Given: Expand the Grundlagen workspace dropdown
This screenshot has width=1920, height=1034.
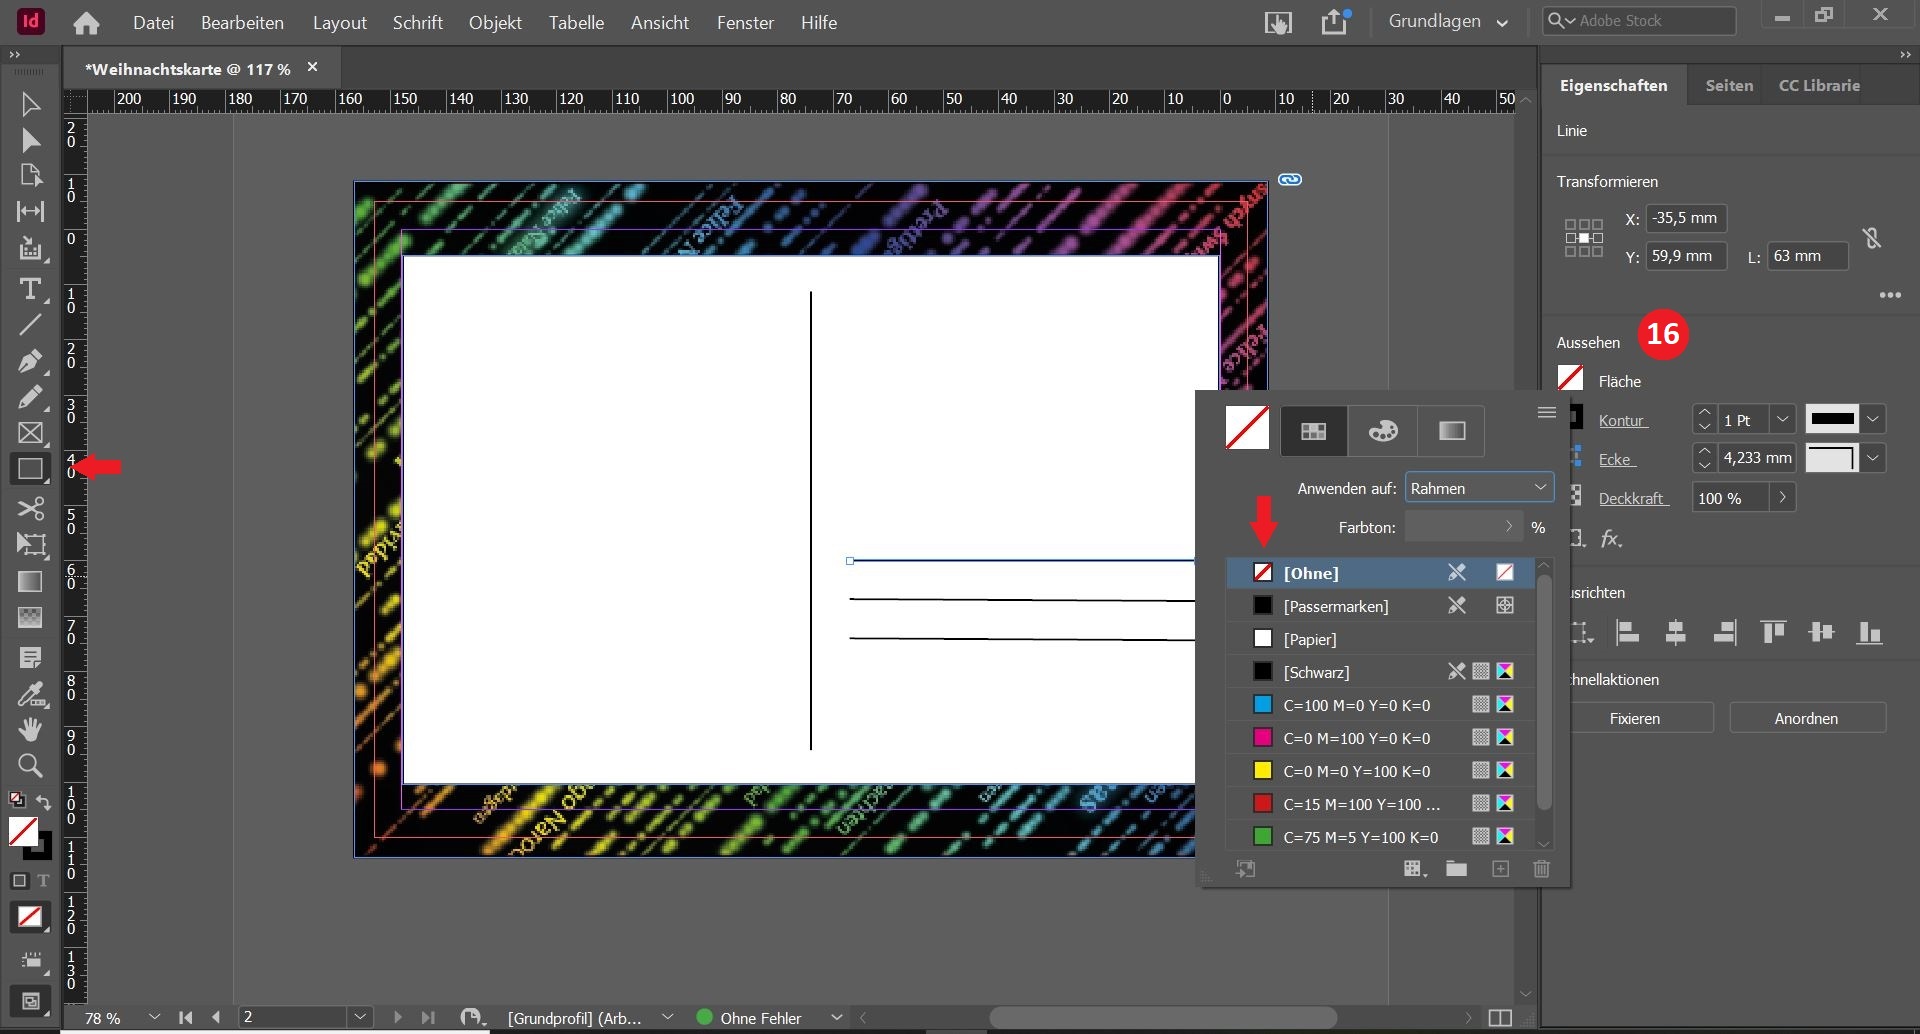Looking at the screenshot, I should 1448,22.
